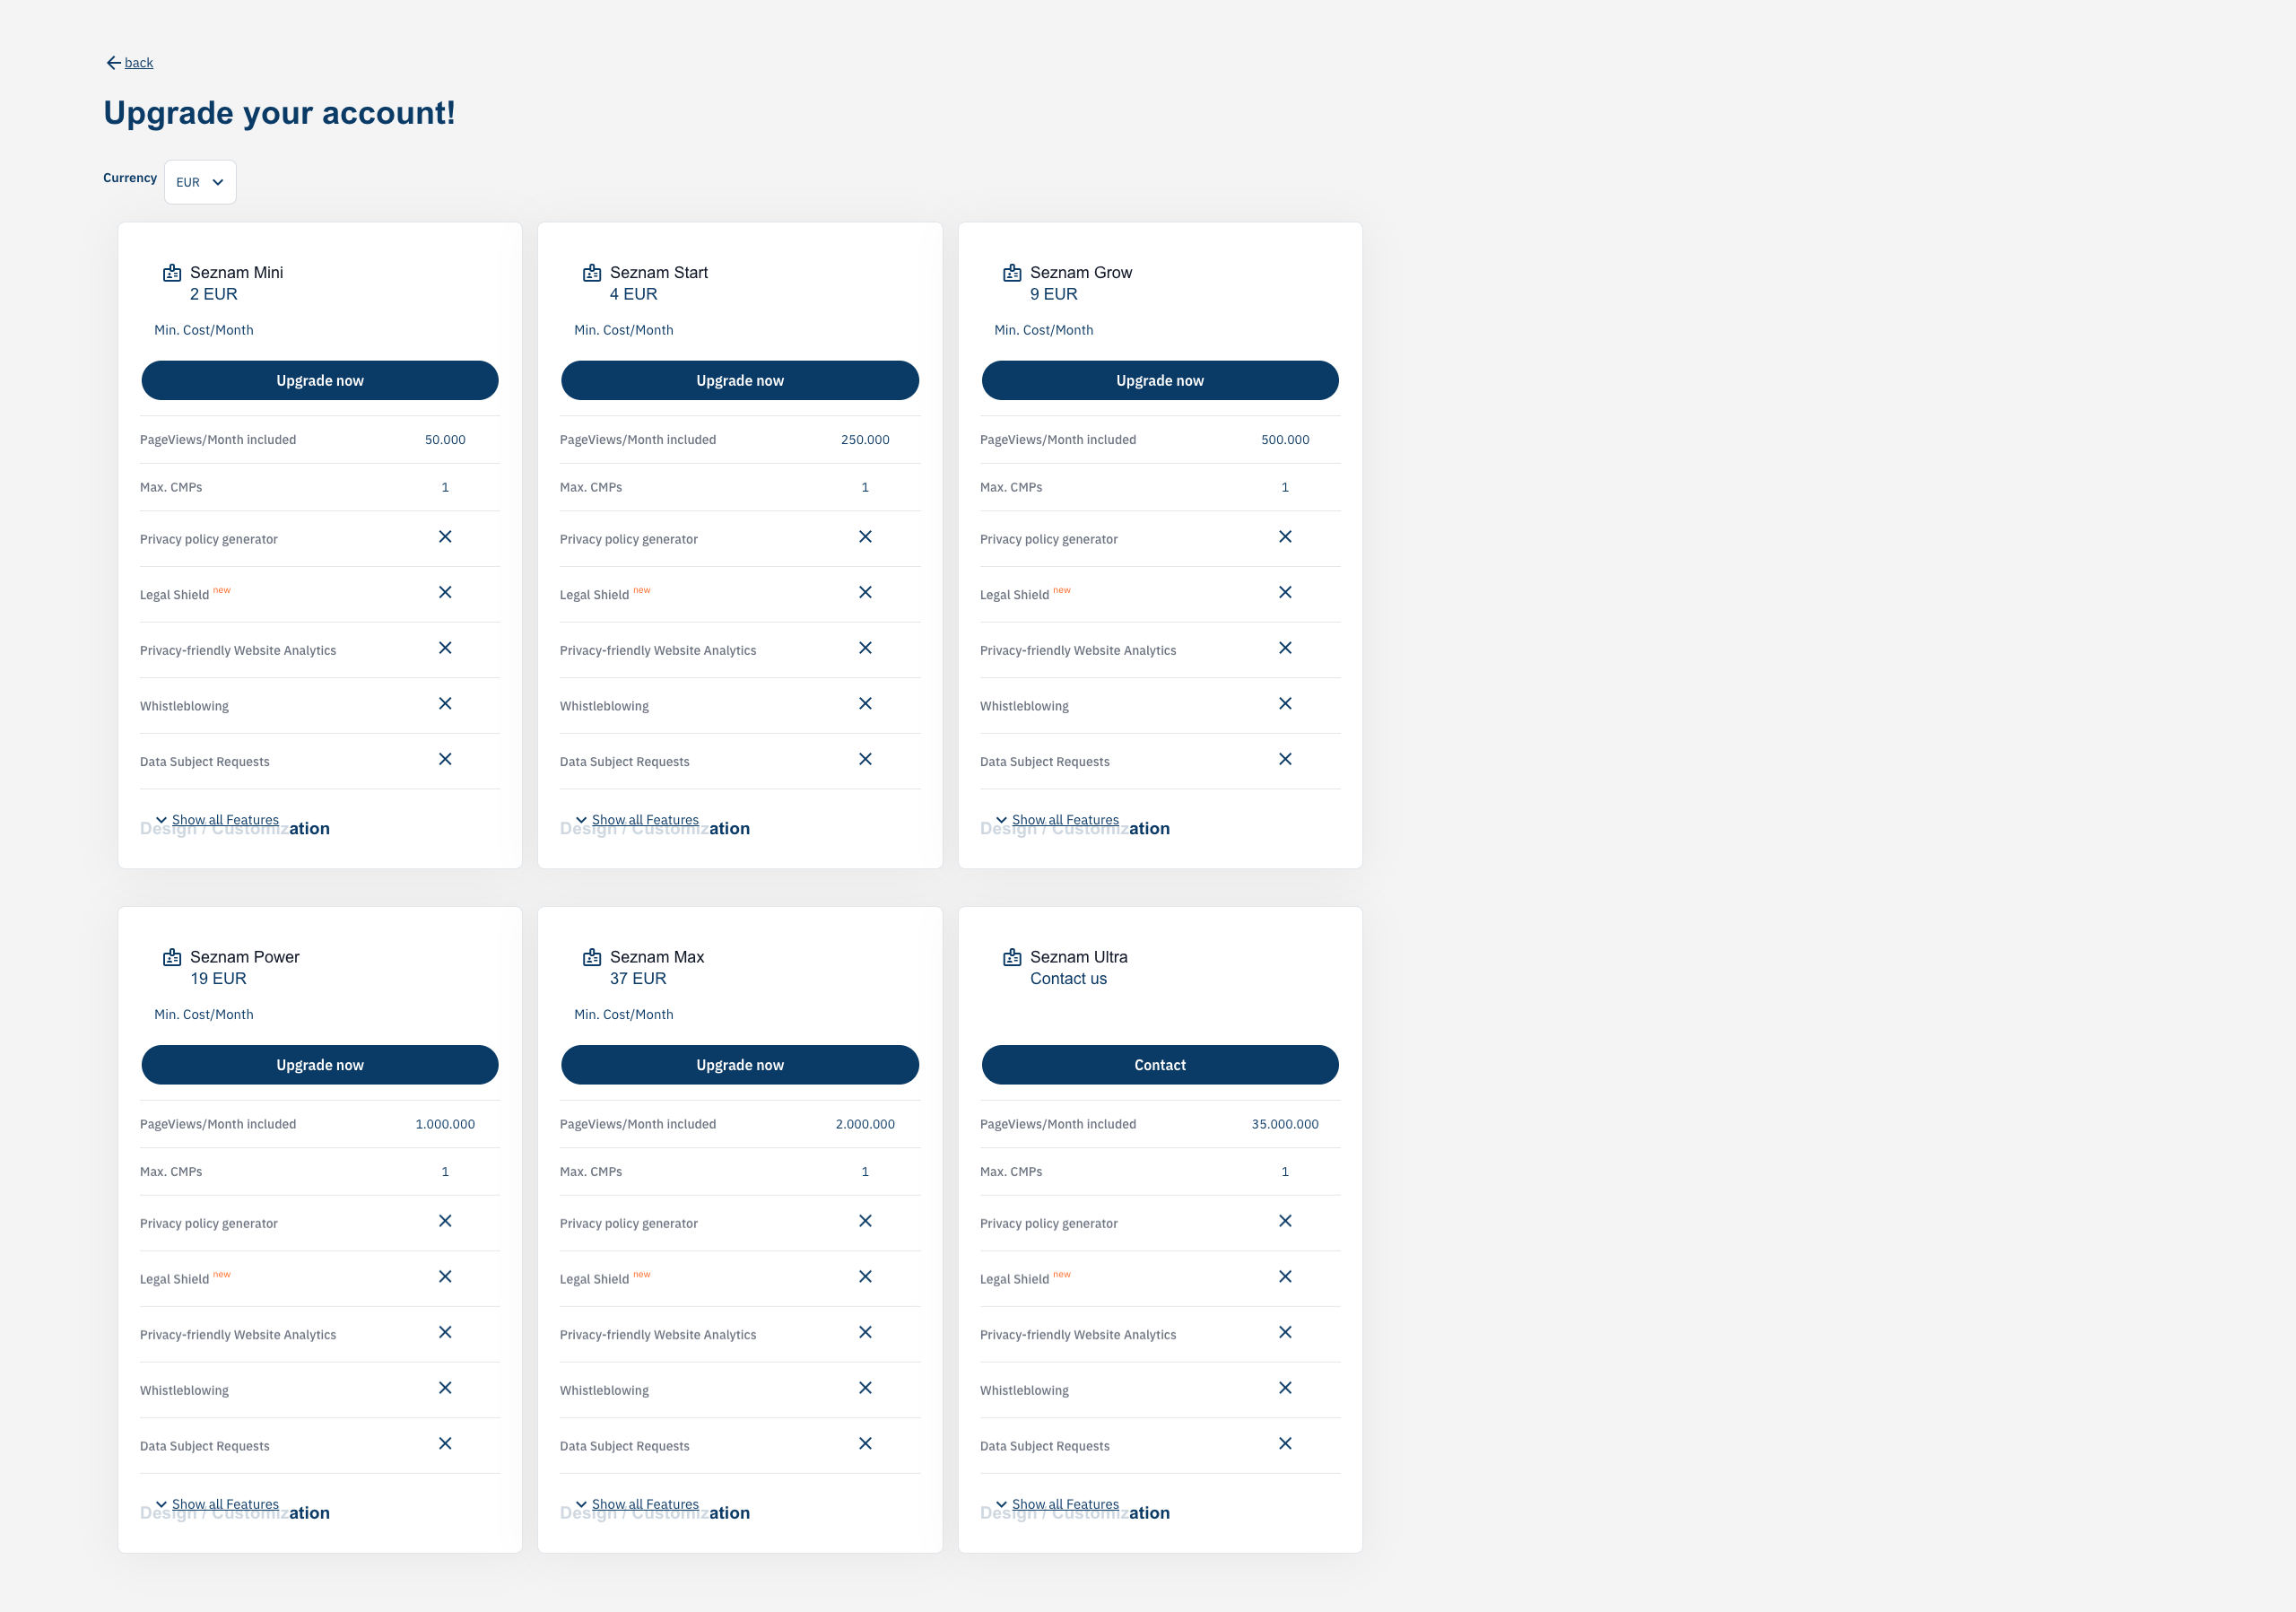The height and width of the screenshot is (1612, 2296).
Task: Show all Features for Seznam Ultra
Action: click(x=1065, y=1504)
